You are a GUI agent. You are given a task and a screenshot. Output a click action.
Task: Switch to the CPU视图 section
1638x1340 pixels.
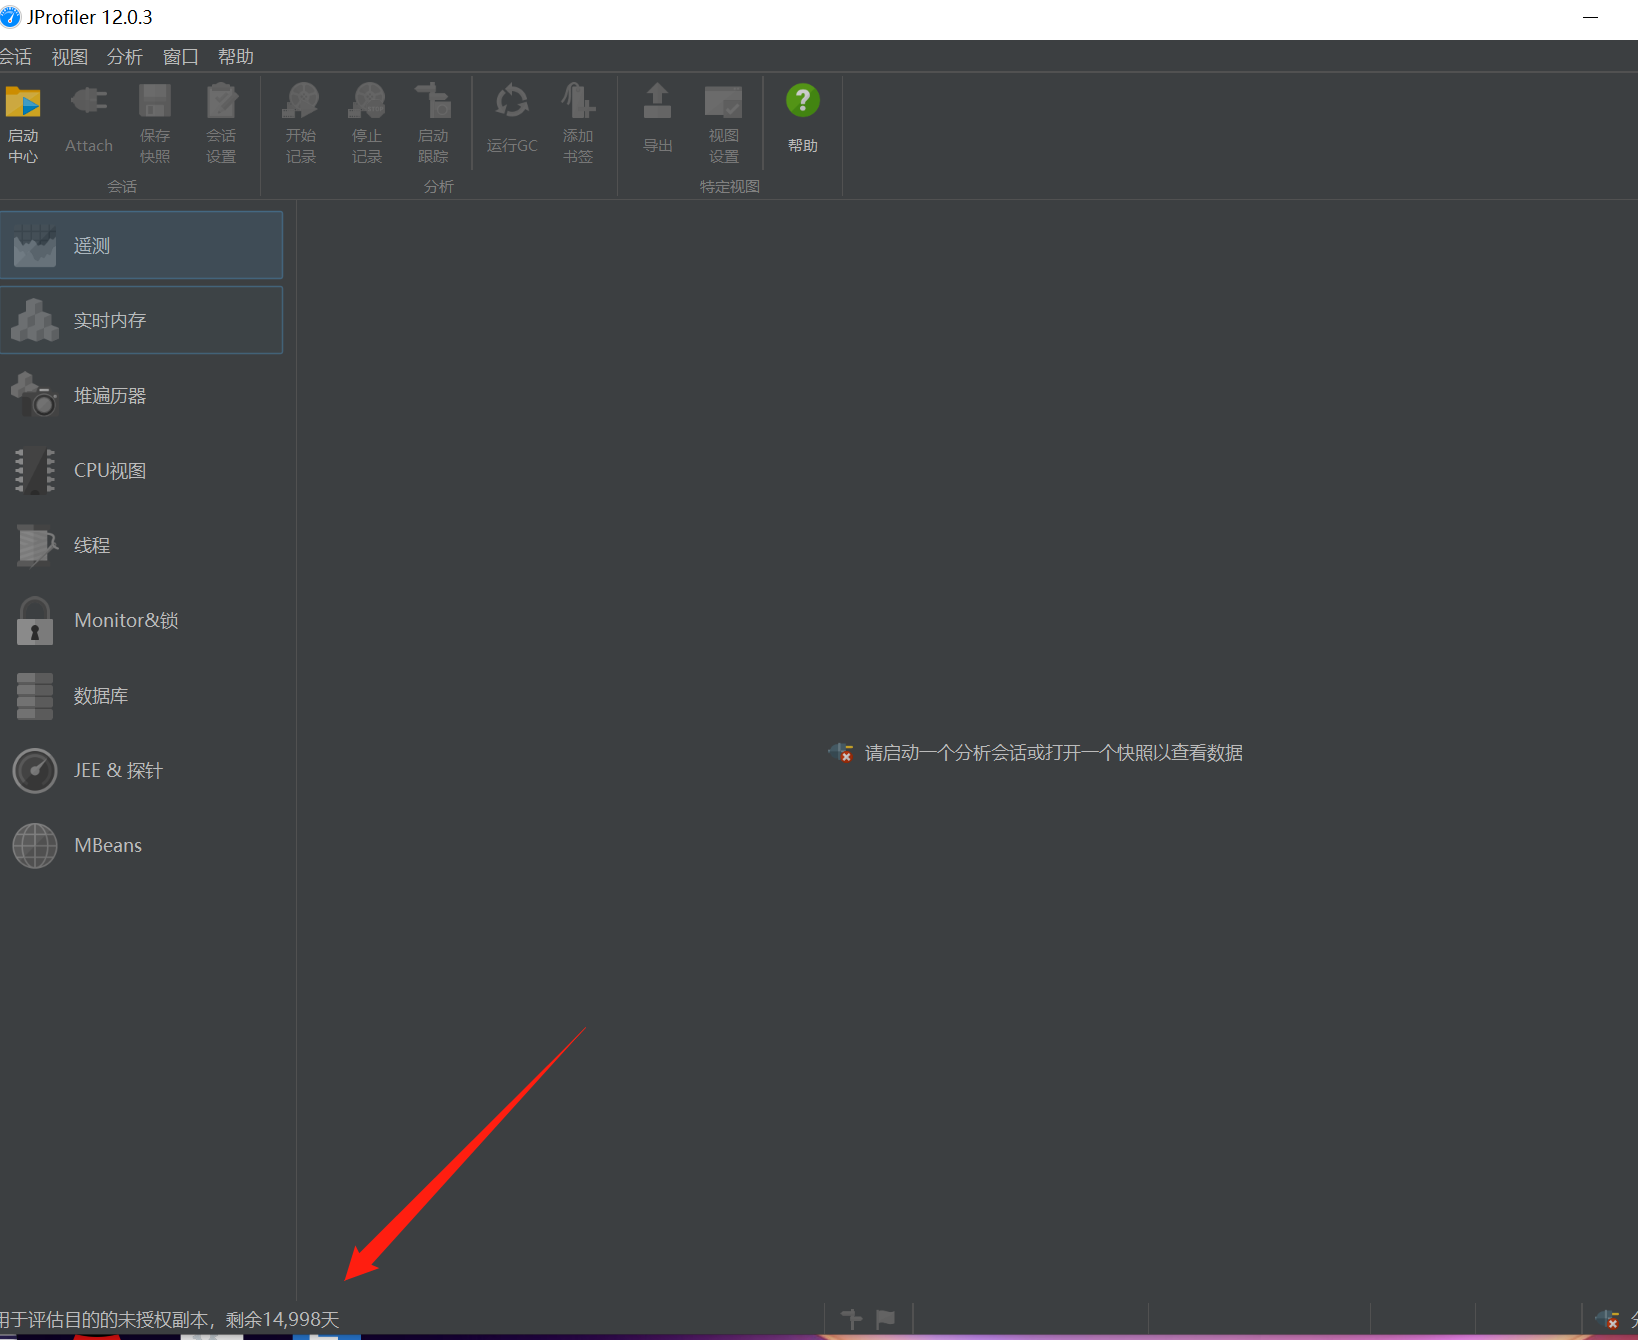coord(141,470)
